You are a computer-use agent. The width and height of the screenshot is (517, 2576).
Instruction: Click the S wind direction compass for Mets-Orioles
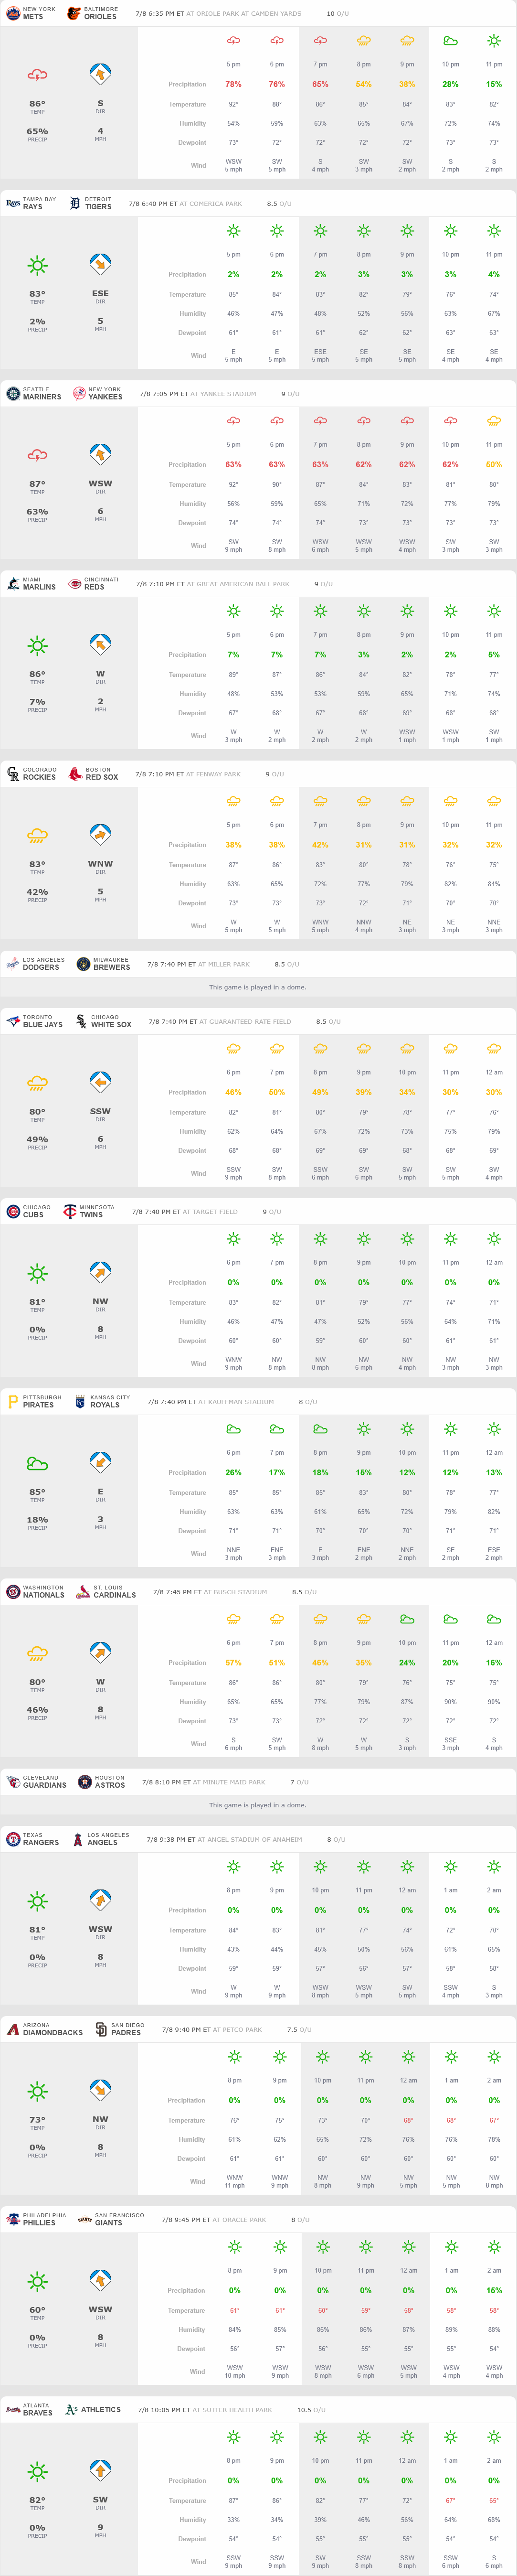pos(100,75)
